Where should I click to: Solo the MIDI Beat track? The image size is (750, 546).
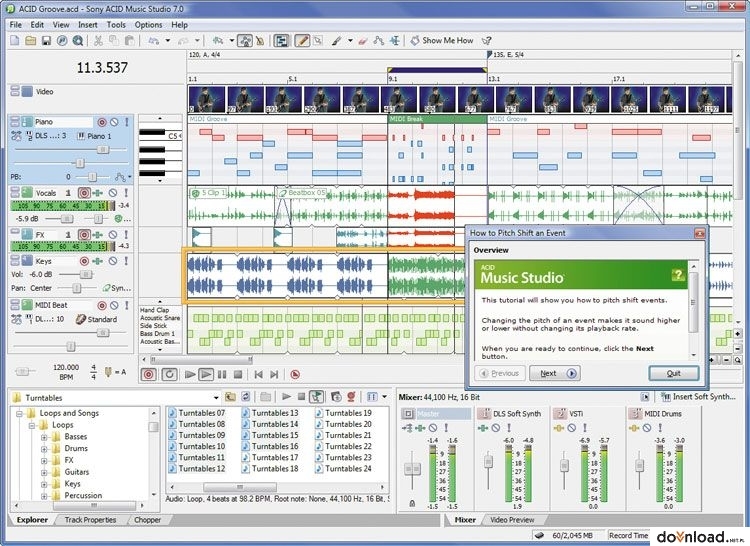pos(127,305)
